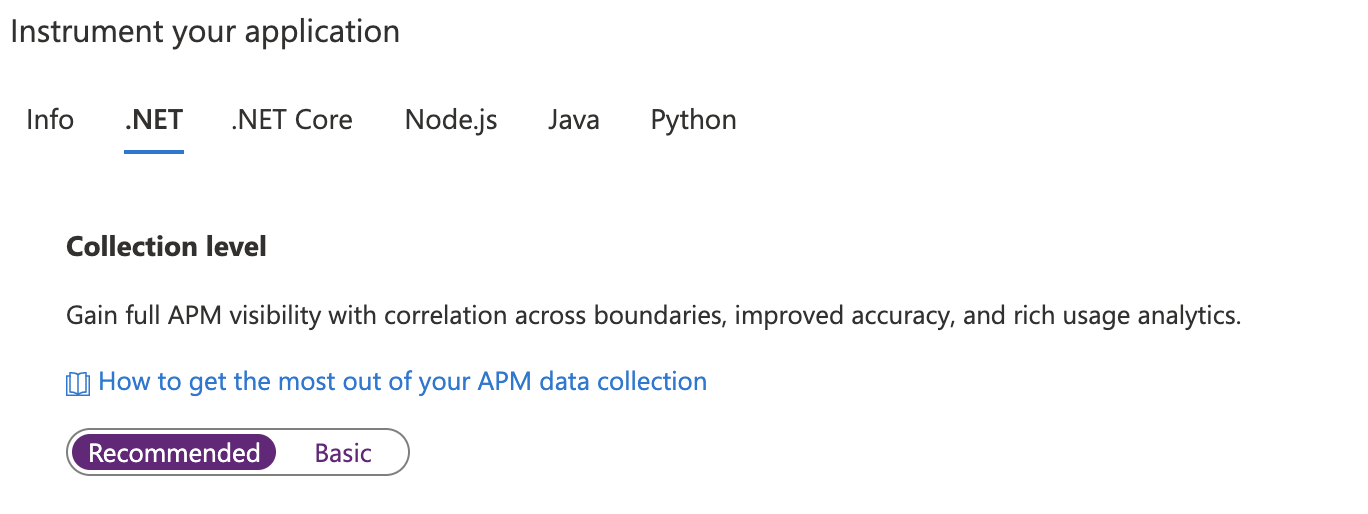The width and height of the screenshot is (1368, 514).
Task: Switch to the Node.js tab
Action: (451, 120)
